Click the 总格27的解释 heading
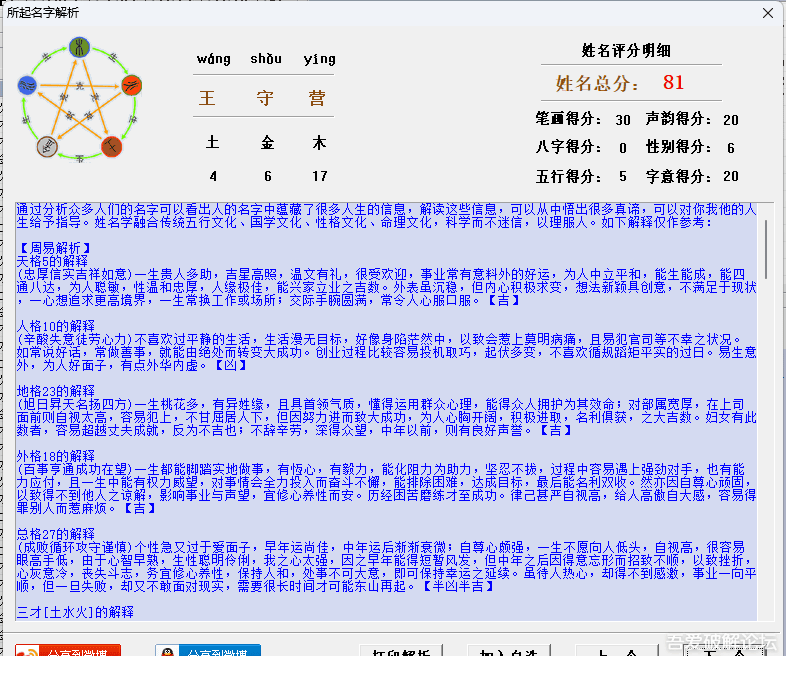 pos(56,534)
